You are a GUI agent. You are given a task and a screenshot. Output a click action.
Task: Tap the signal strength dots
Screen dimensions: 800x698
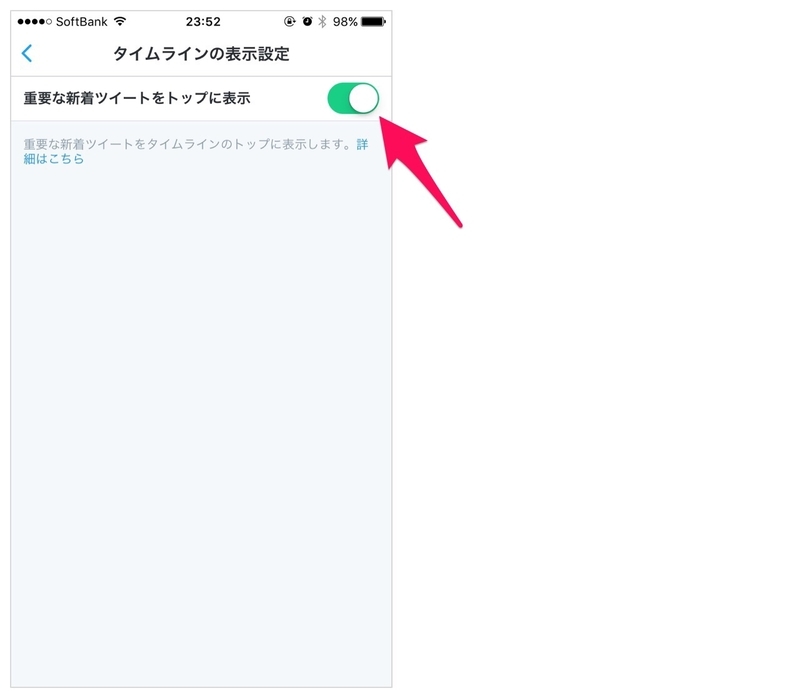(34, 22)
